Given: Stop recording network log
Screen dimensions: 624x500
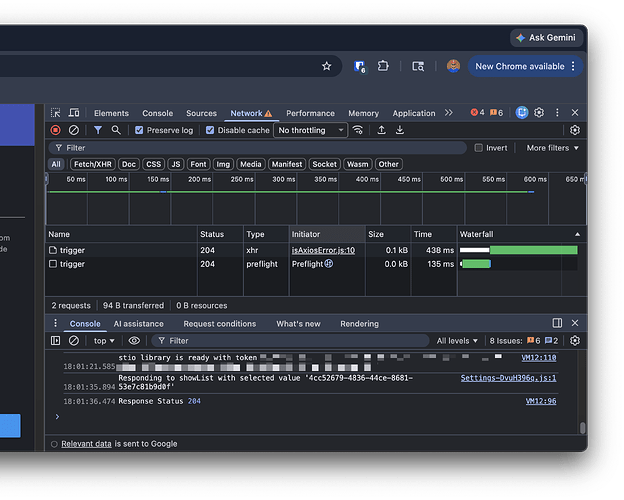Looking at the screenshot, I should pos(56,130).
